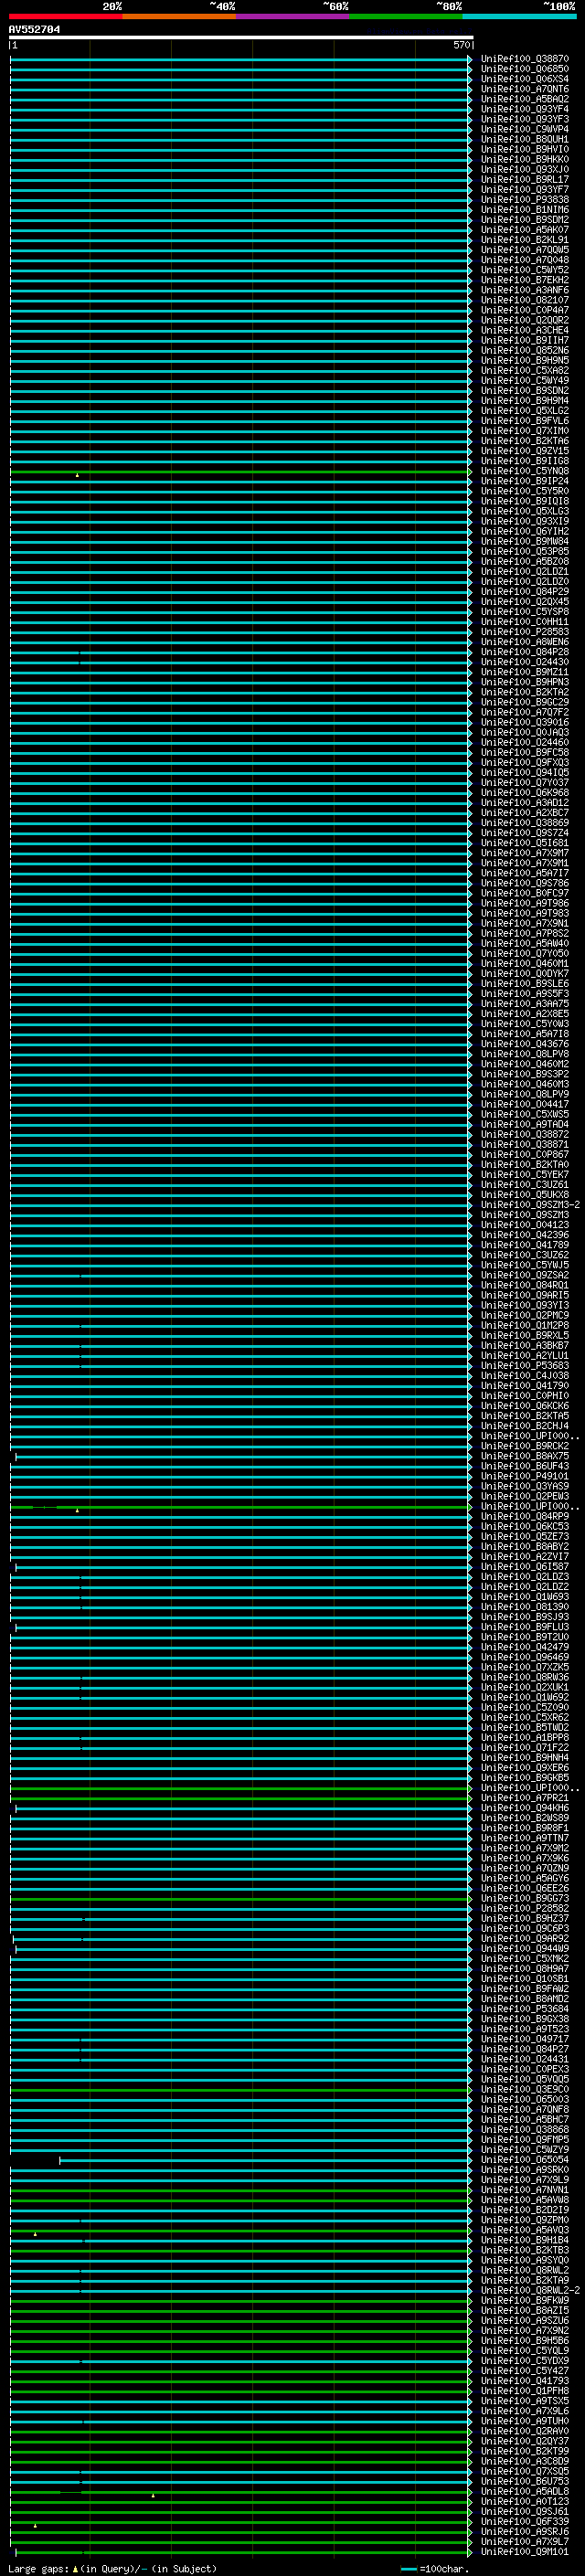Select hit UniRef100_B9RL17
The image size is (585, 2576).
[525, 180]
